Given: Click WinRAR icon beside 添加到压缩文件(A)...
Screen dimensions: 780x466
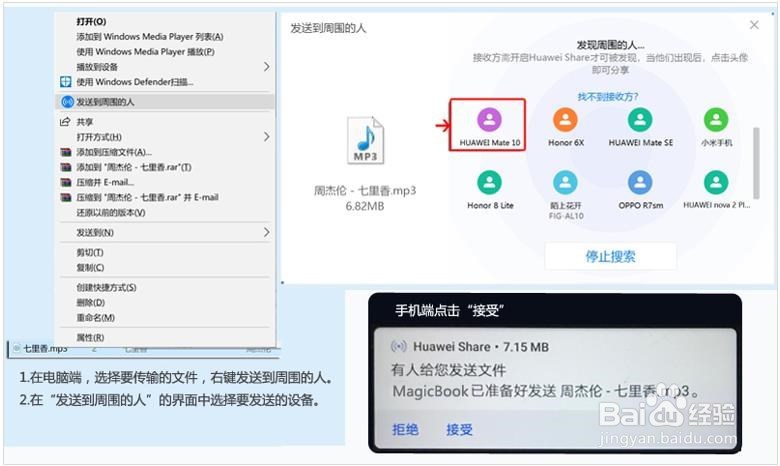Looking at the screenshot, I should pos(66,152).
